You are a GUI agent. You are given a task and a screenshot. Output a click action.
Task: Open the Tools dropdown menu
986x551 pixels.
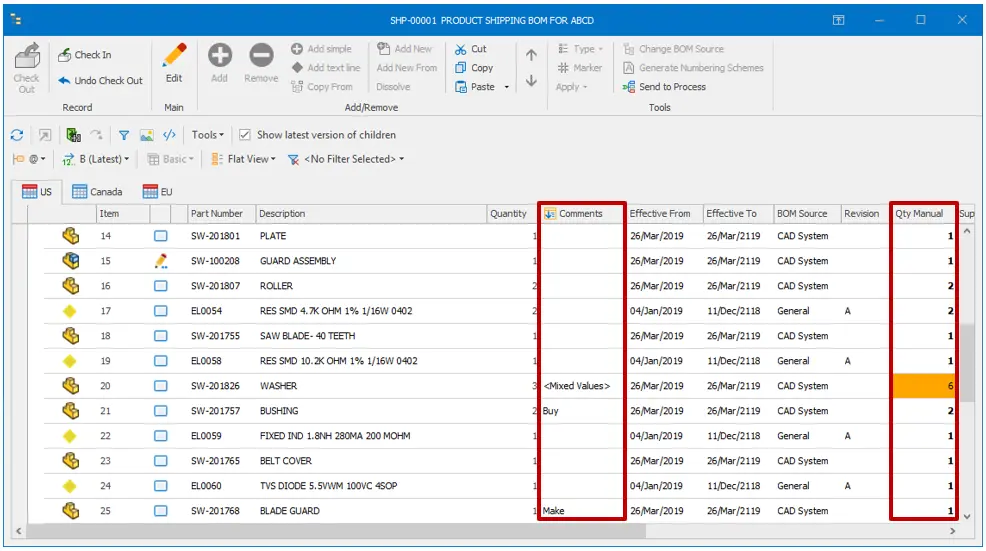(x=207, y=135)
